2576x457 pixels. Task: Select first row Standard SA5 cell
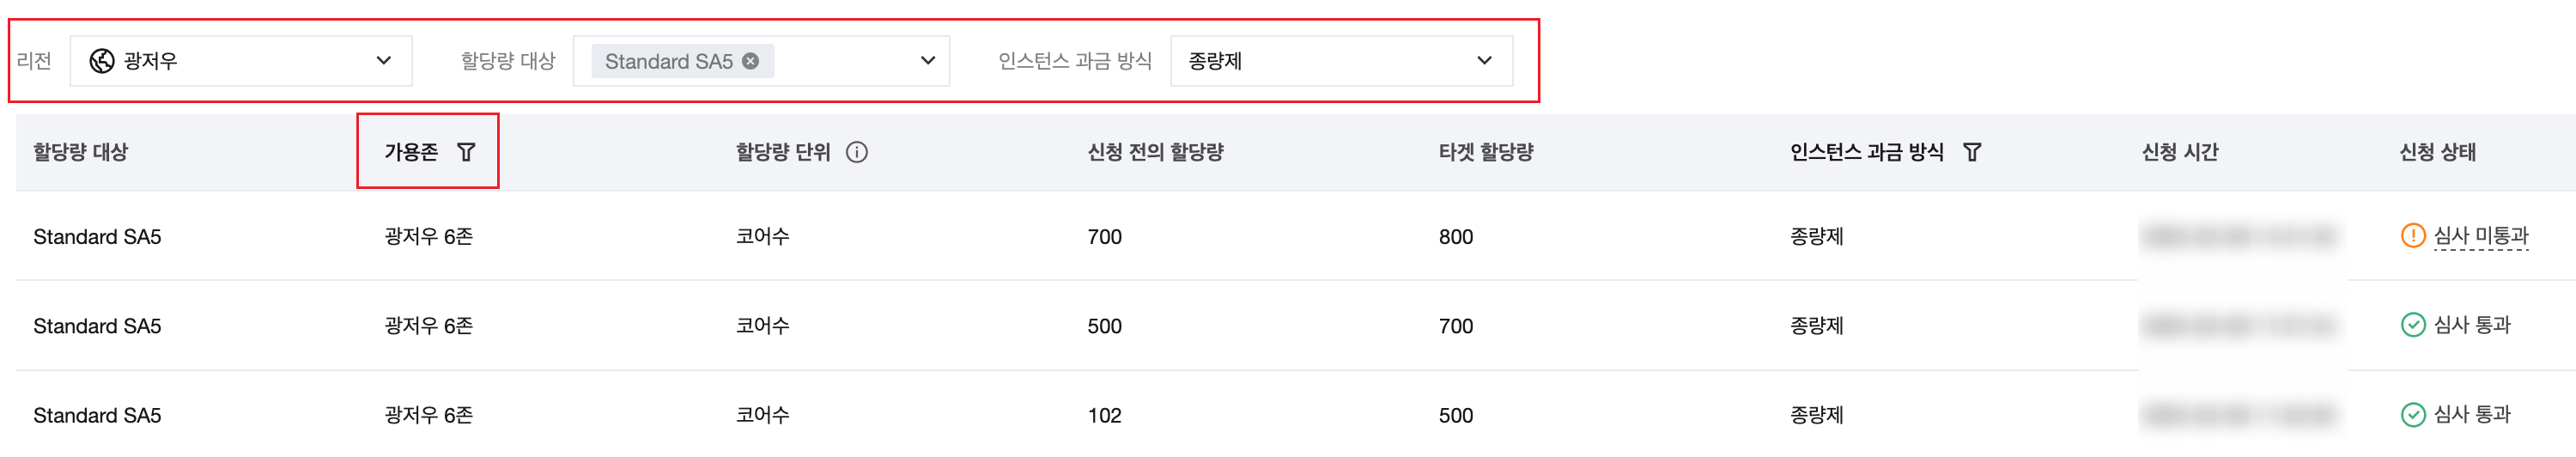click(x=97, y=237)
